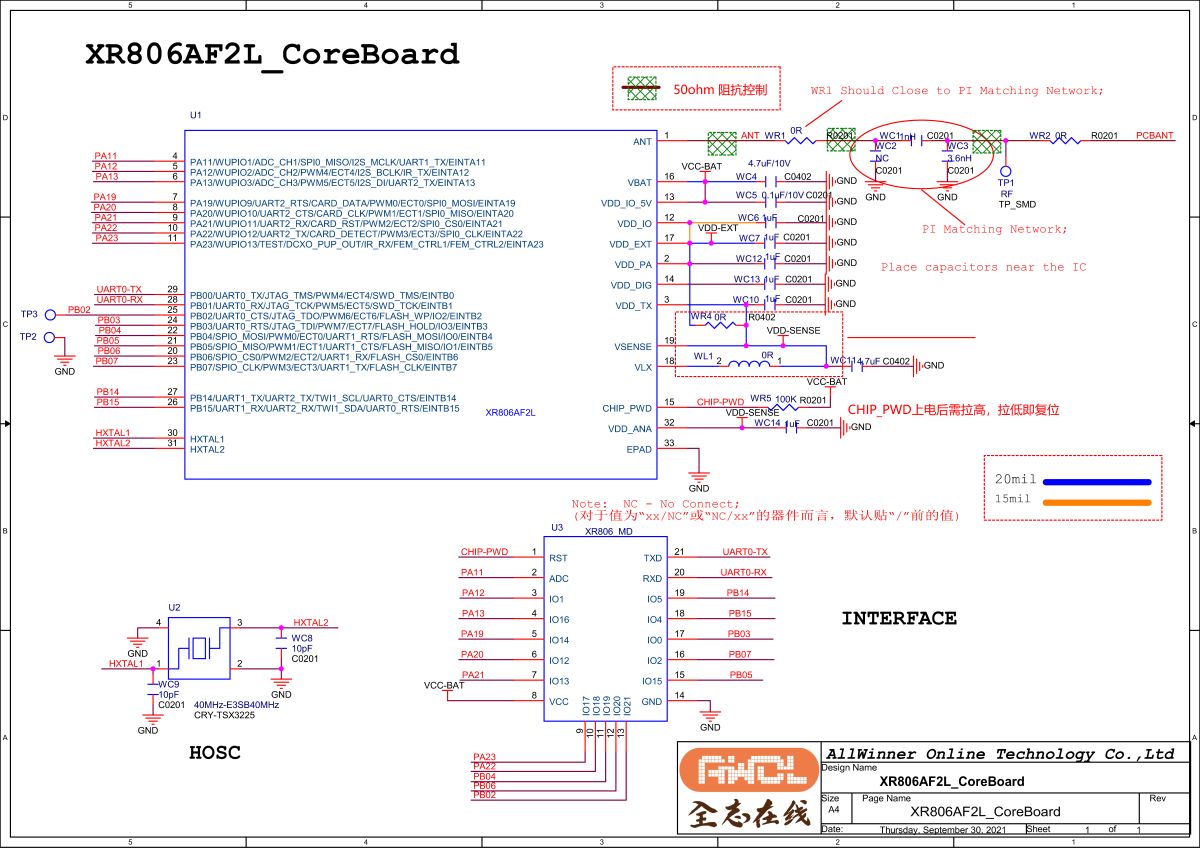The image size is (1200, 848).
Task: Select the RST pin label on U3
Action: 558,558
